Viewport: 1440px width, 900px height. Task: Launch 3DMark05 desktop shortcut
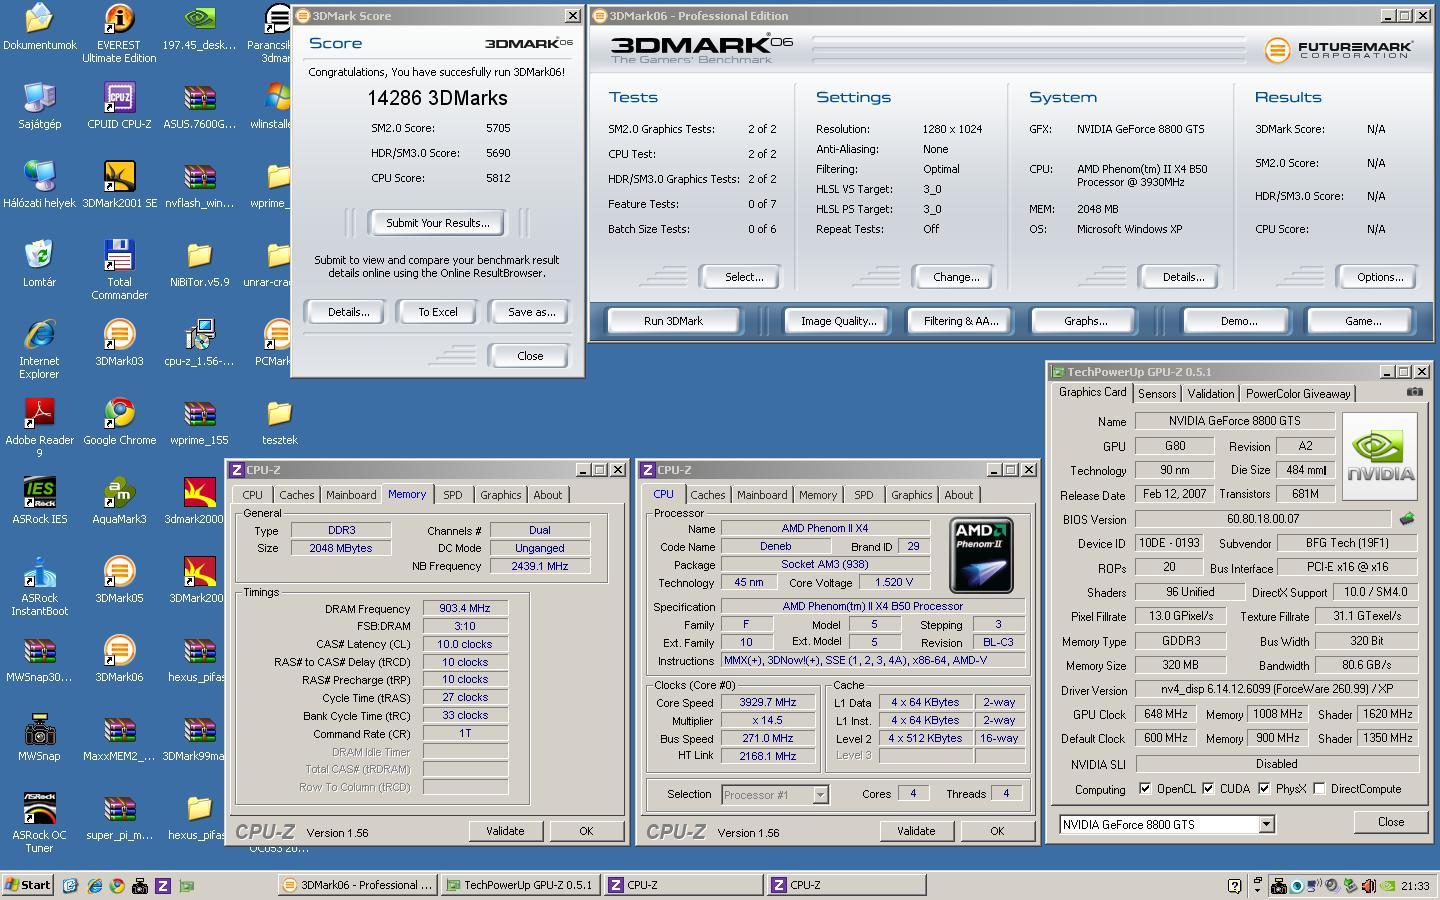119,579
